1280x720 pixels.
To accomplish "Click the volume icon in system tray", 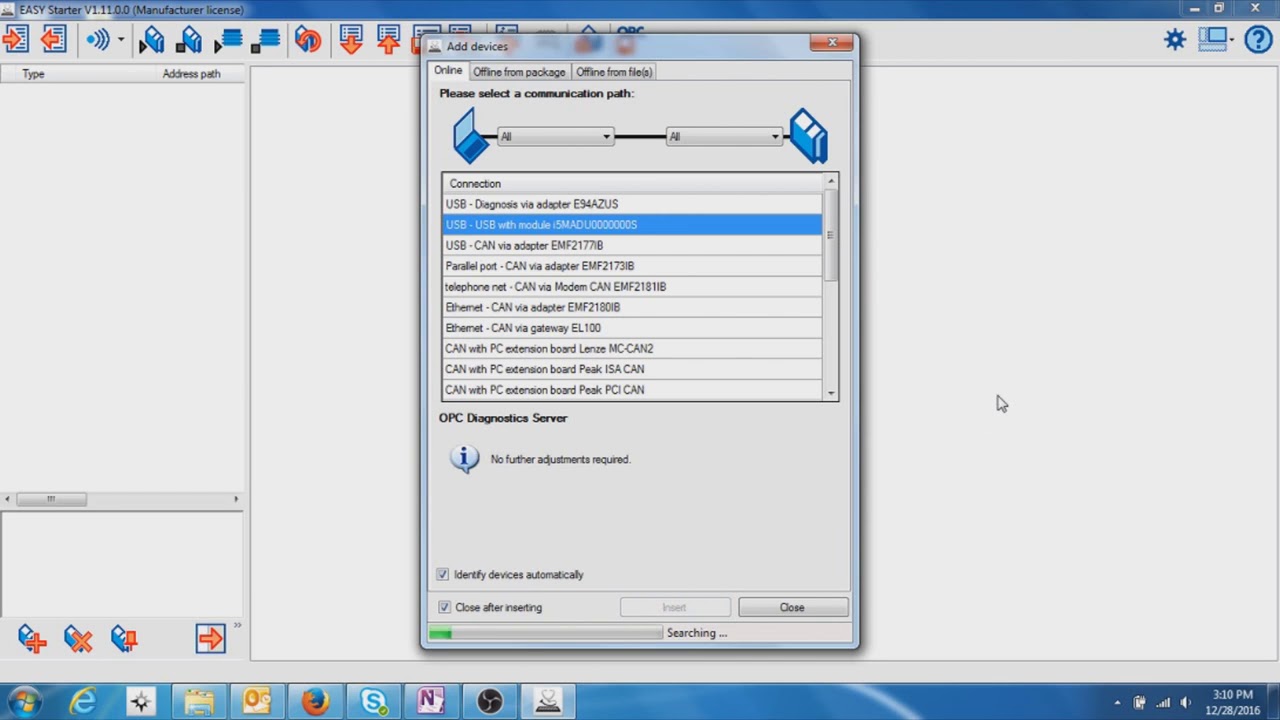I will coord(1186,703).
